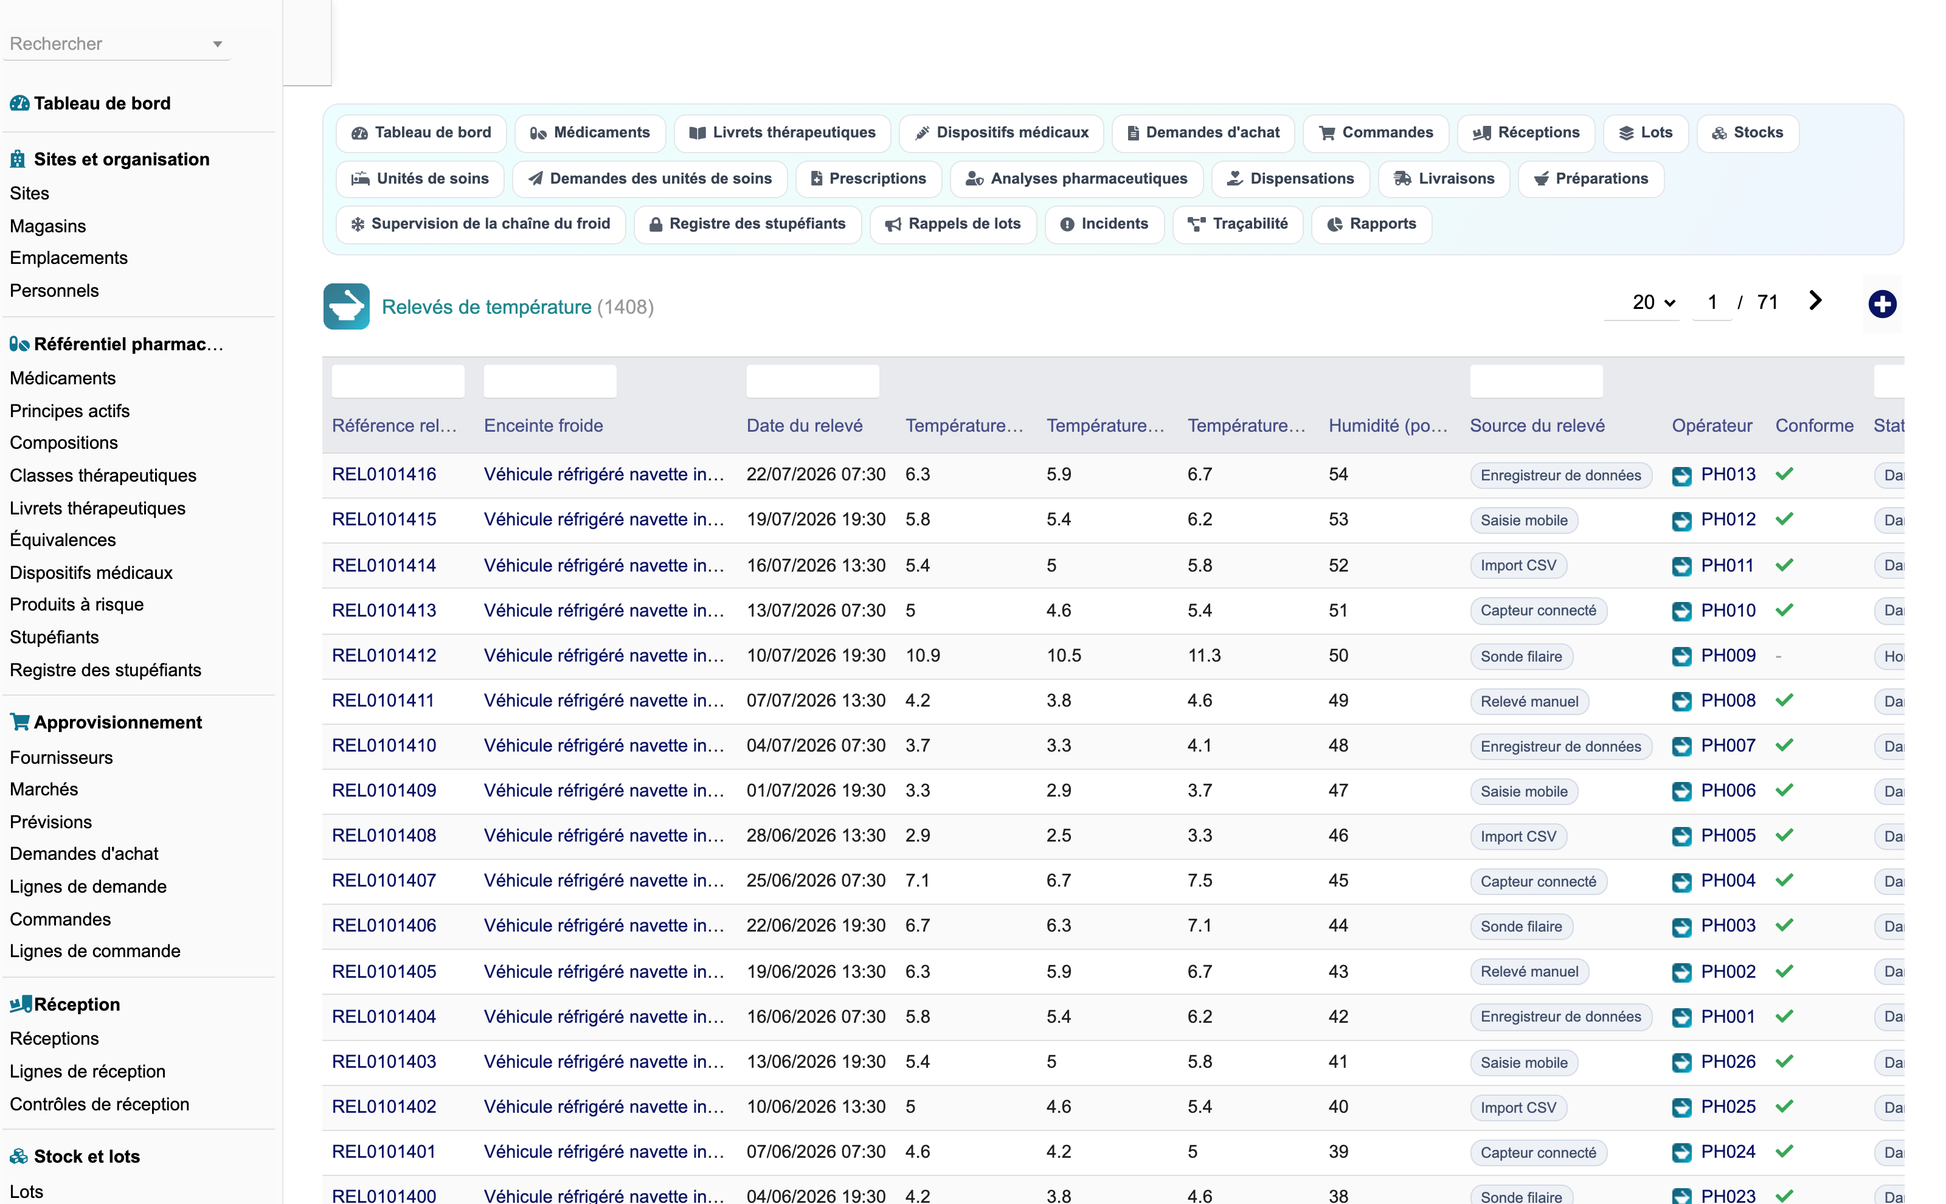
Task: Click Supervision de la chaîne du froid snowflake icon
Action: [357, 224]
